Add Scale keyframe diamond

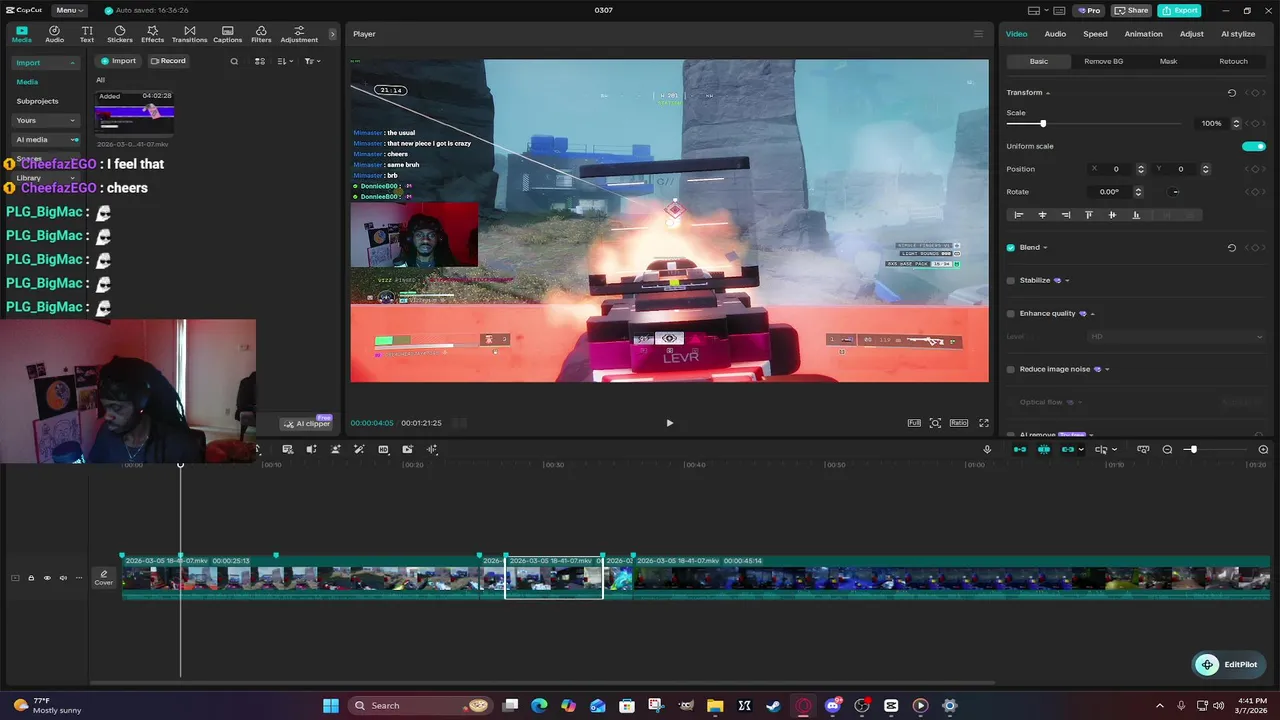[x=1255, y=124]
